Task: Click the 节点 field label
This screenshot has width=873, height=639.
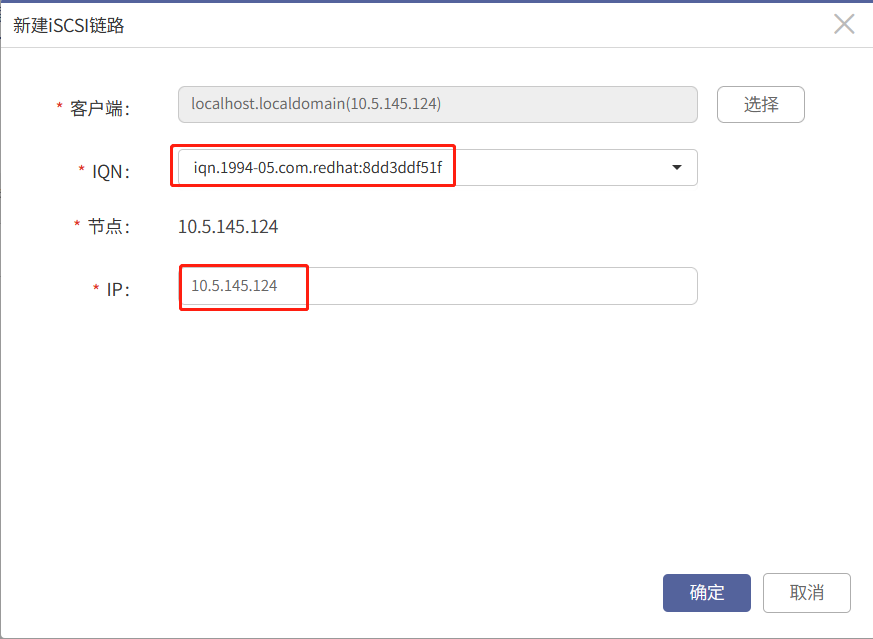Action: pyautogui.click(x=109, y=227)
